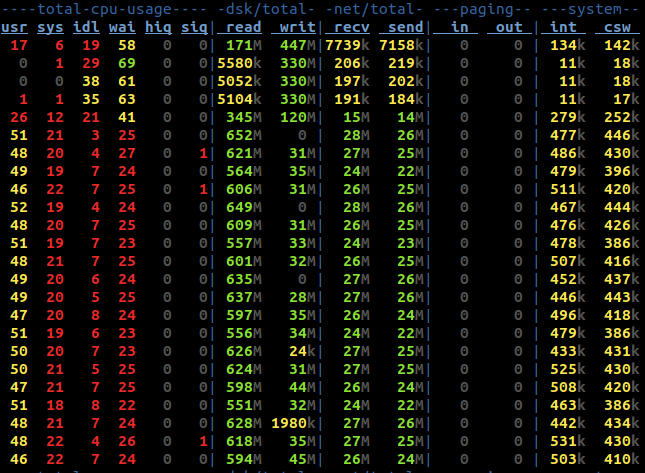Click the 'usr' column header
This screenshot has height=473, width=645.
click(14, 27)
